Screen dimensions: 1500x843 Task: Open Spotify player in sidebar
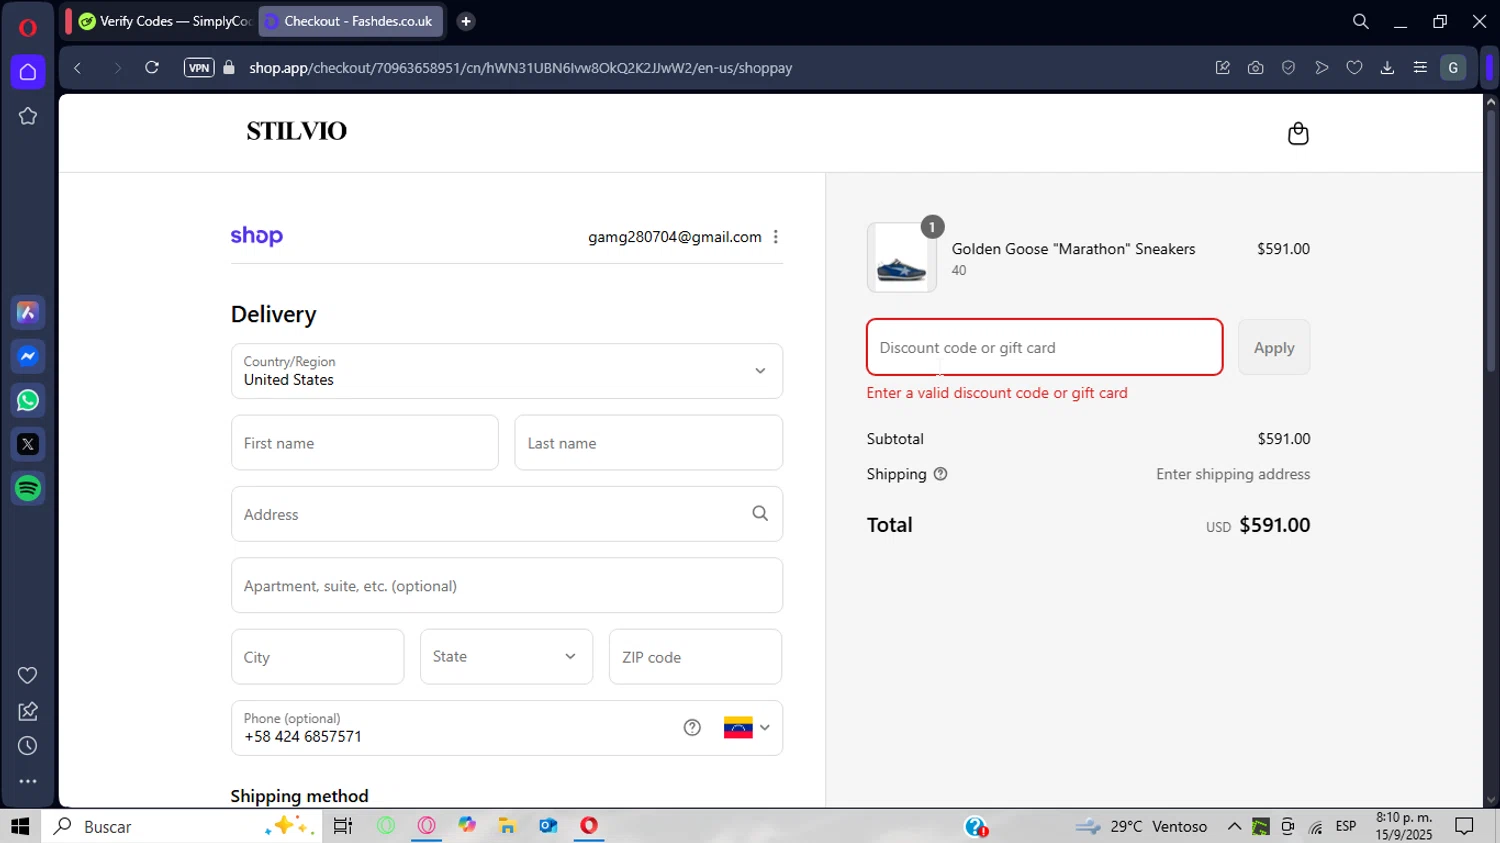click(x=28, y=489)
